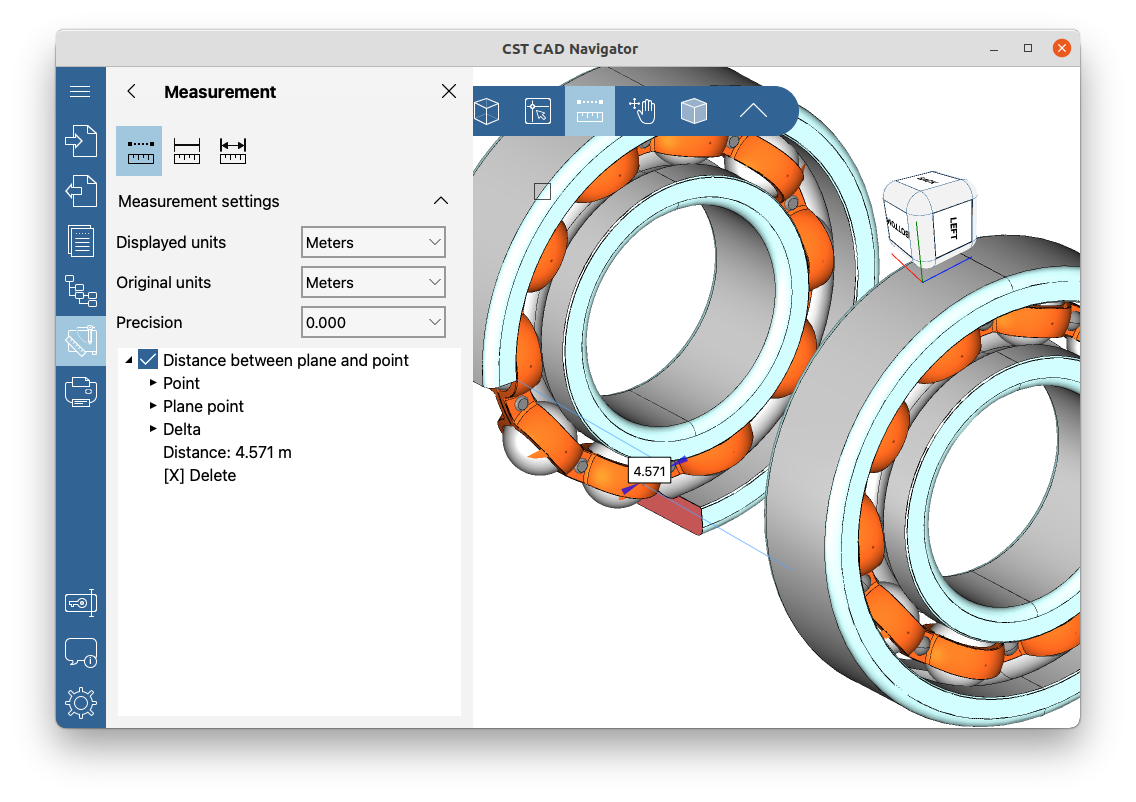Select the third distance-arrows measurement mode icon
Image resolution: width=1136 pixels, height=802 pixels.
(233, 151)
